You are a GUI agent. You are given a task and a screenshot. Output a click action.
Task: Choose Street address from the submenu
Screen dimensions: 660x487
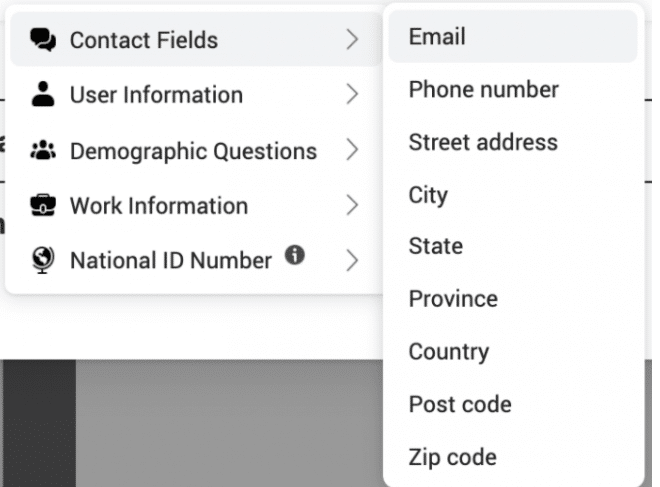coord(513,142)
